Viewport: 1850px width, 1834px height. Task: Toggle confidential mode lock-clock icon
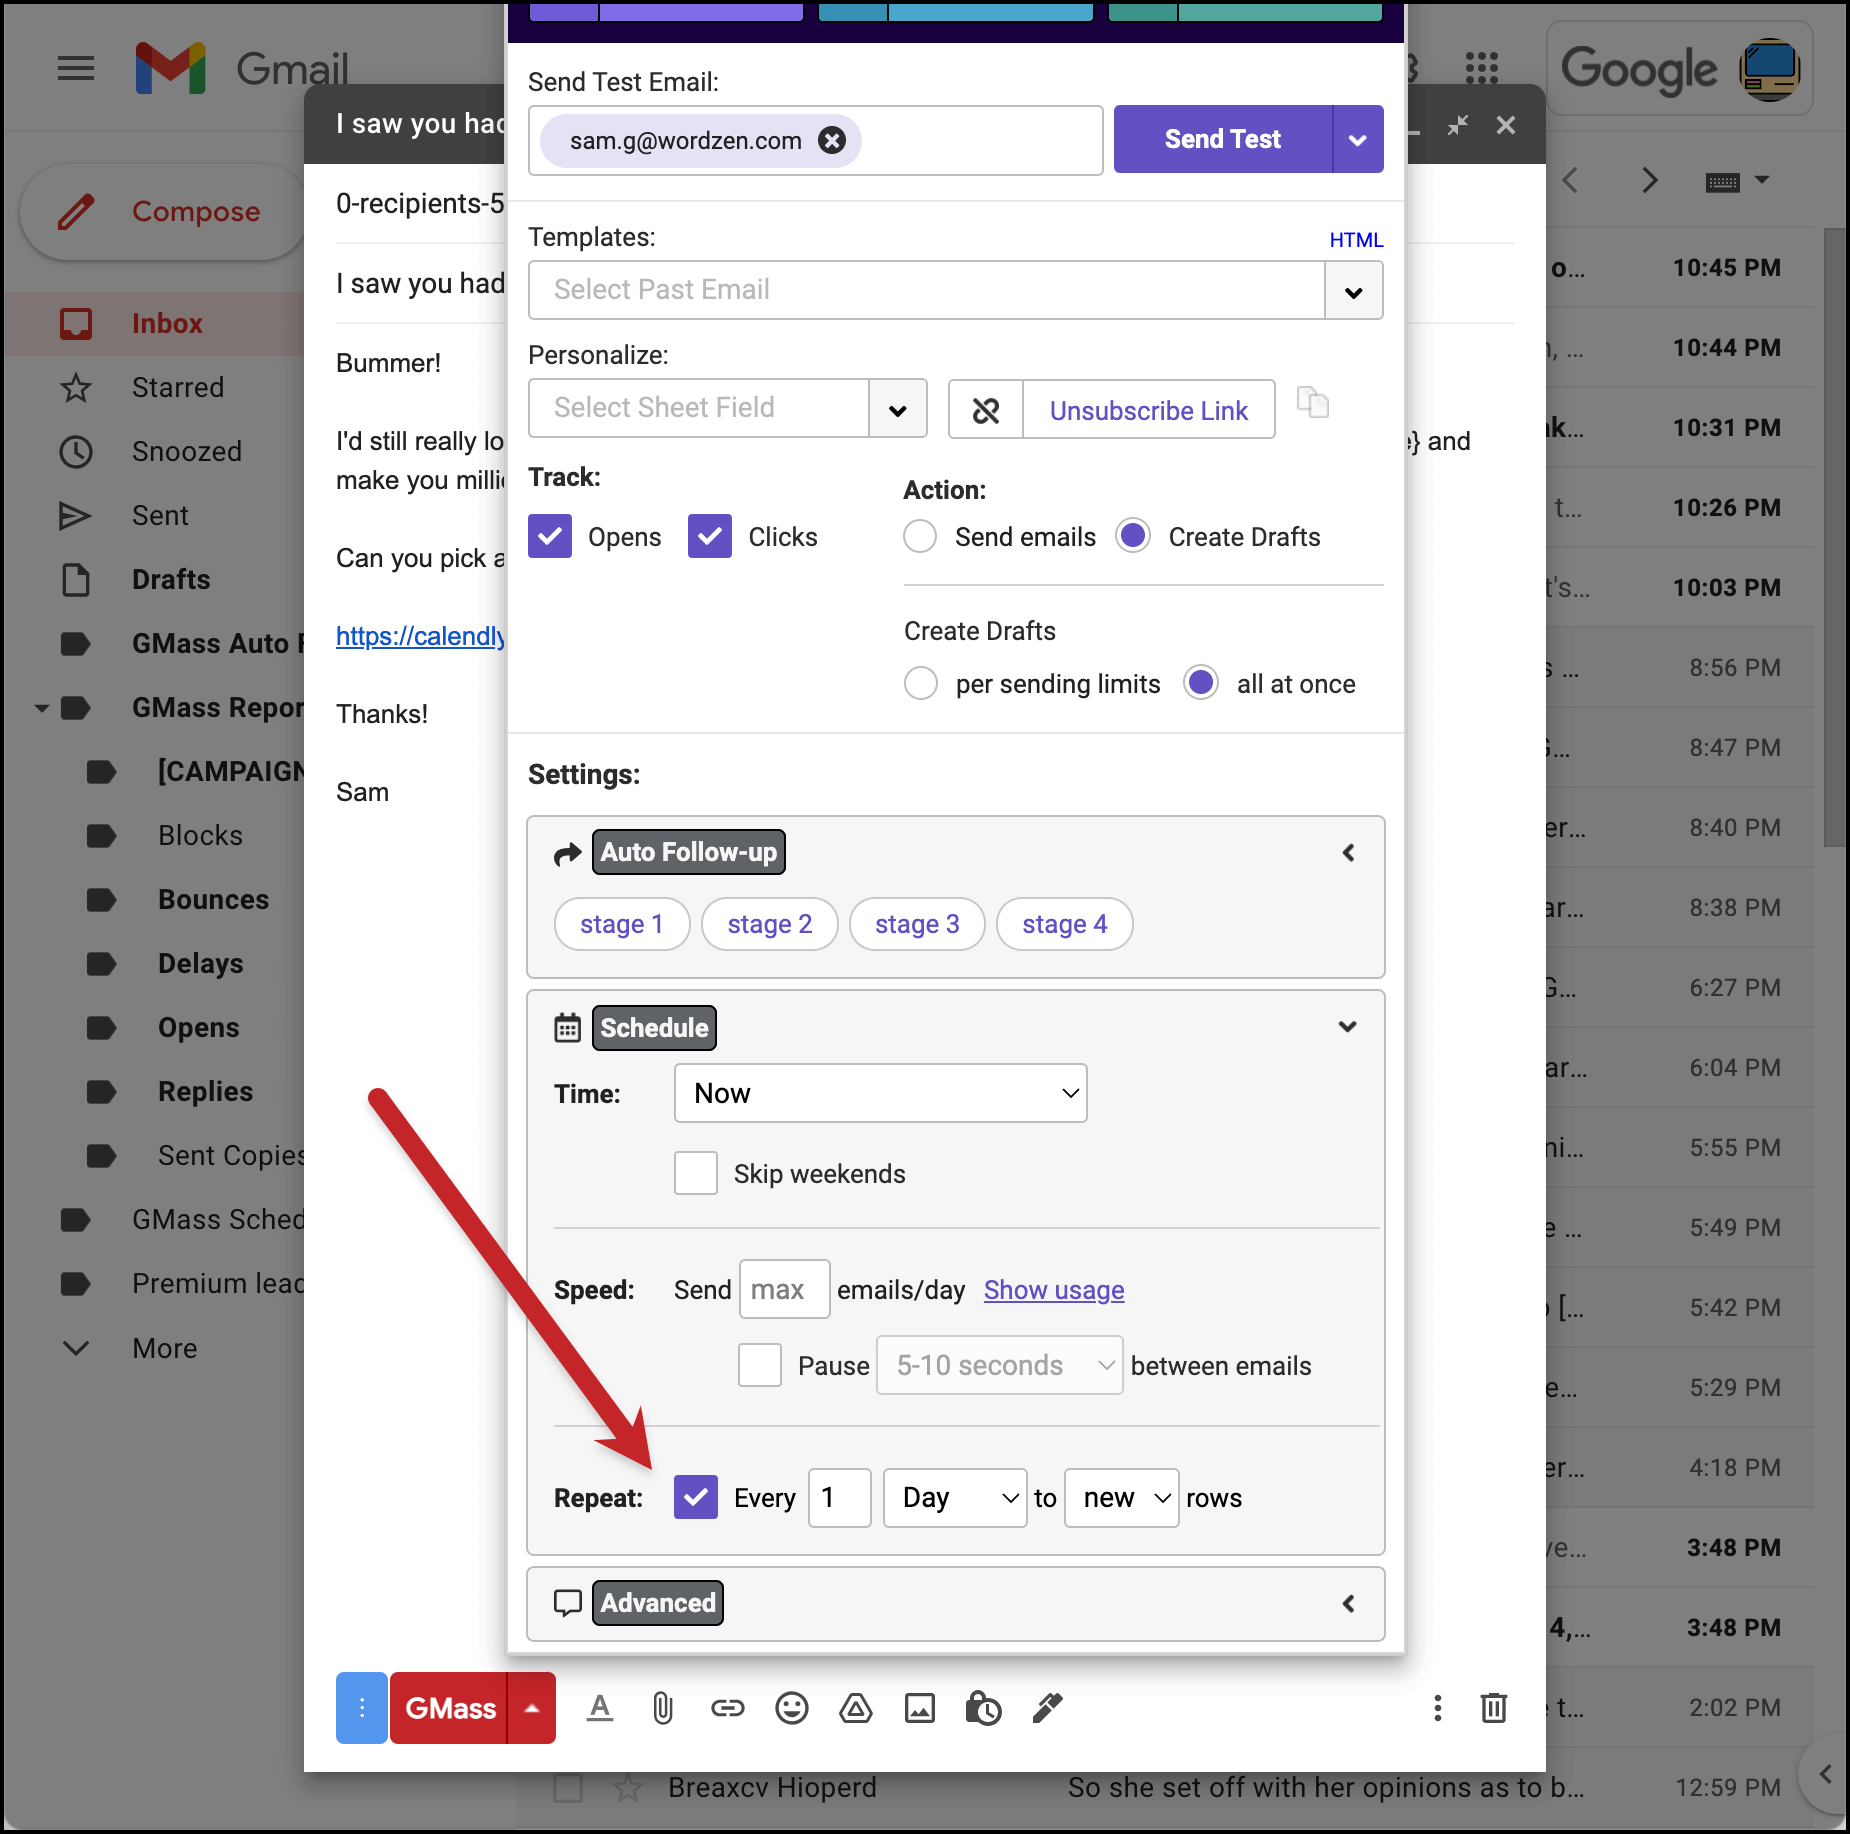(983, 1708)
